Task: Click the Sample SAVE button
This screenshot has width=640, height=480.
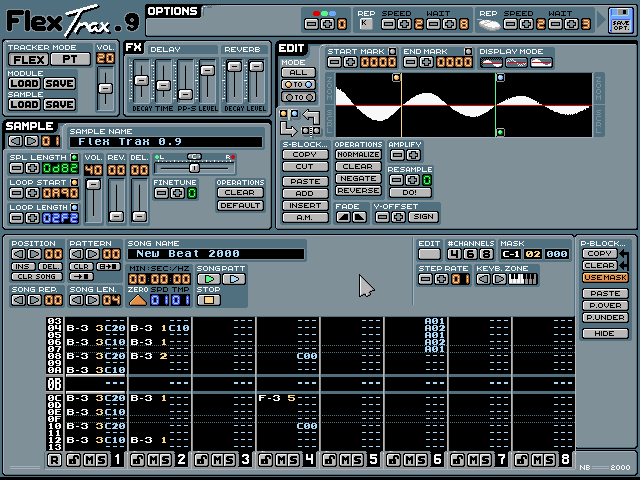Action: pyautogui.click(x=60, y=104)
